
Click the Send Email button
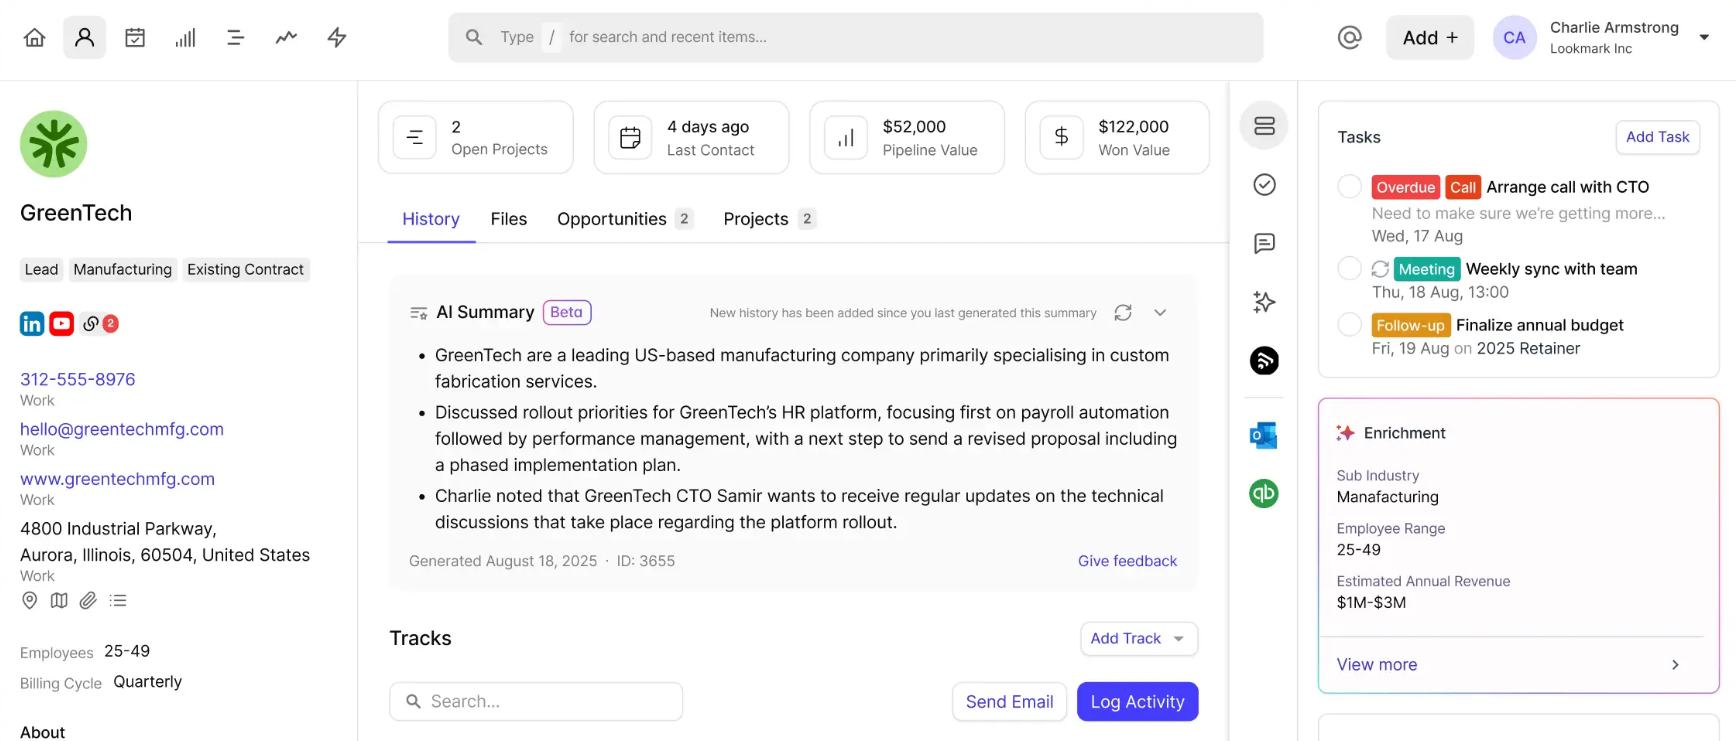(1010, 702)
